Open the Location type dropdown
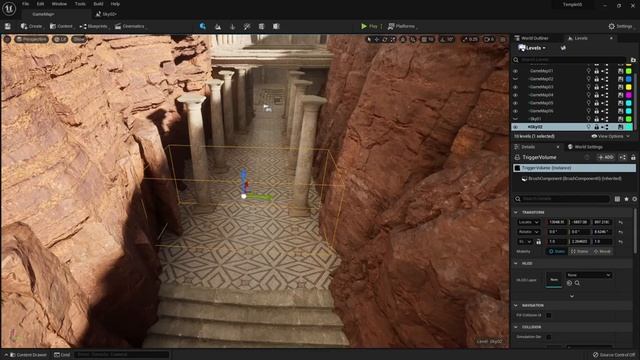The image size is (640, 360). pyautogui.click(x=529, y=222)
